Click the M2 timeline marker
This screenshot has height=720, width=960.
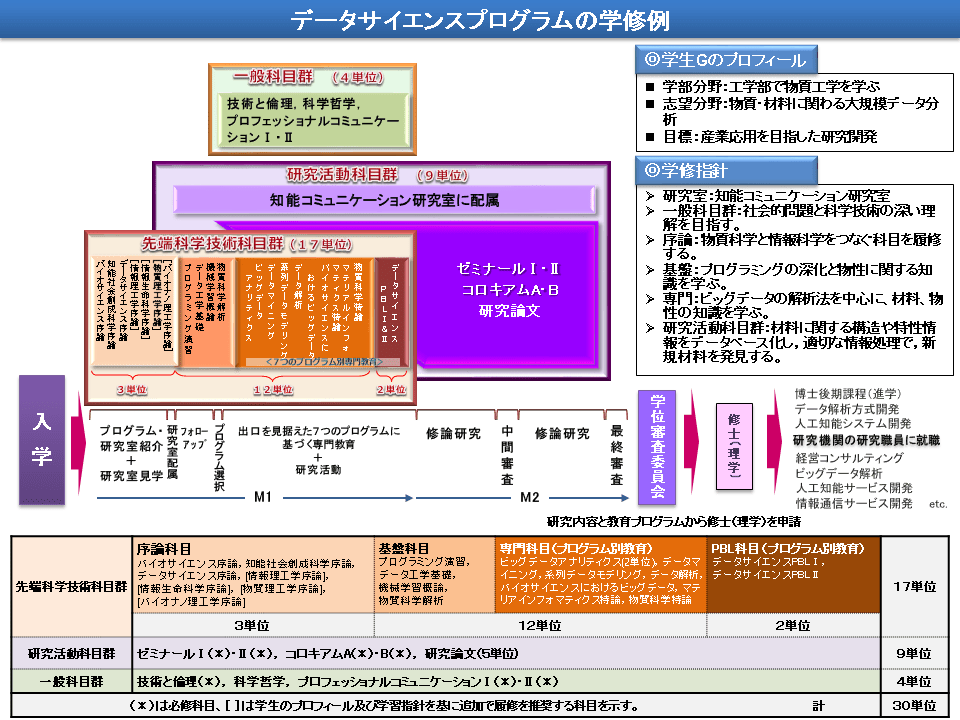pyautogui.click(x=530, y=497)
